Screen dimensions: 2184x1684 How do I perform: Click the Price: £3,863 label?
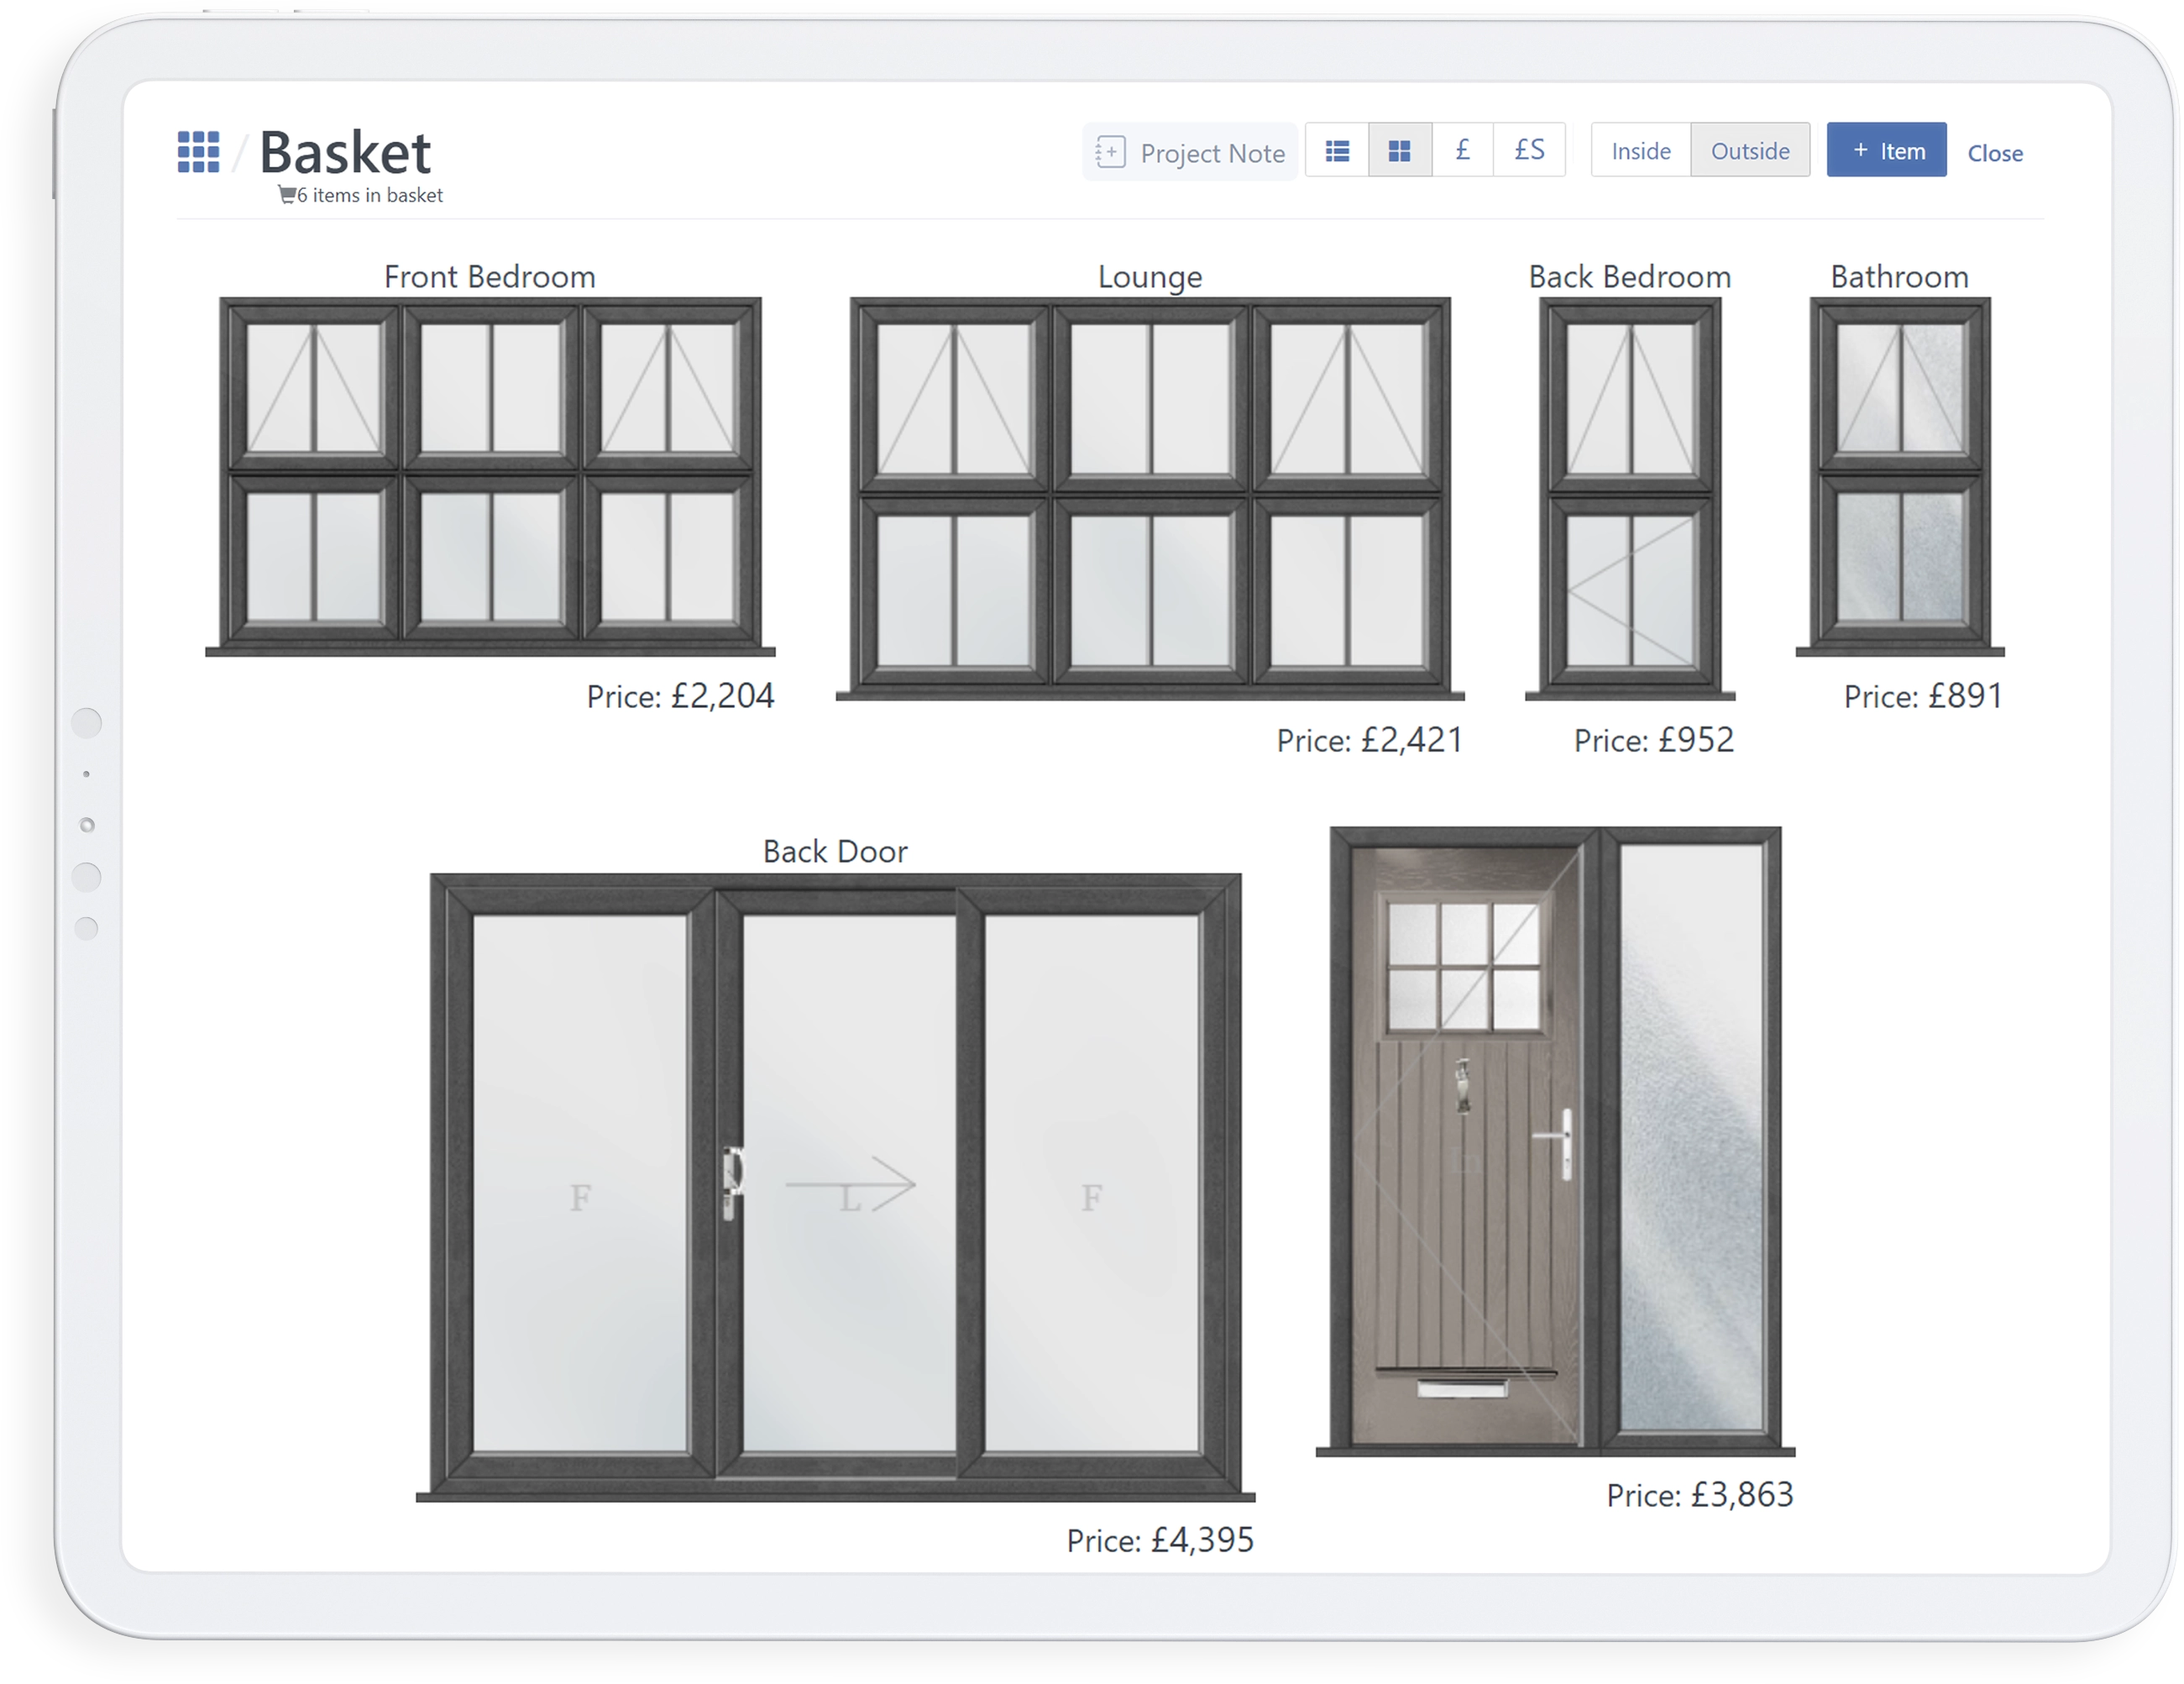click(1700, 1495)
